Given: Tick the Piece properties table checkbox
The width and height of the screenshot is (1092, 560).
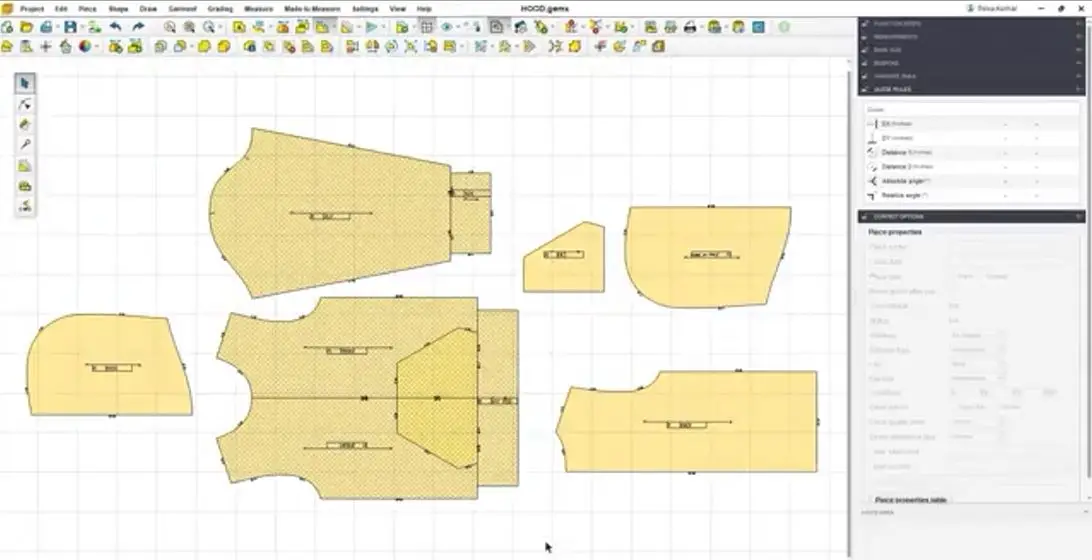Looking at the screenshot, I should [869, 499].
